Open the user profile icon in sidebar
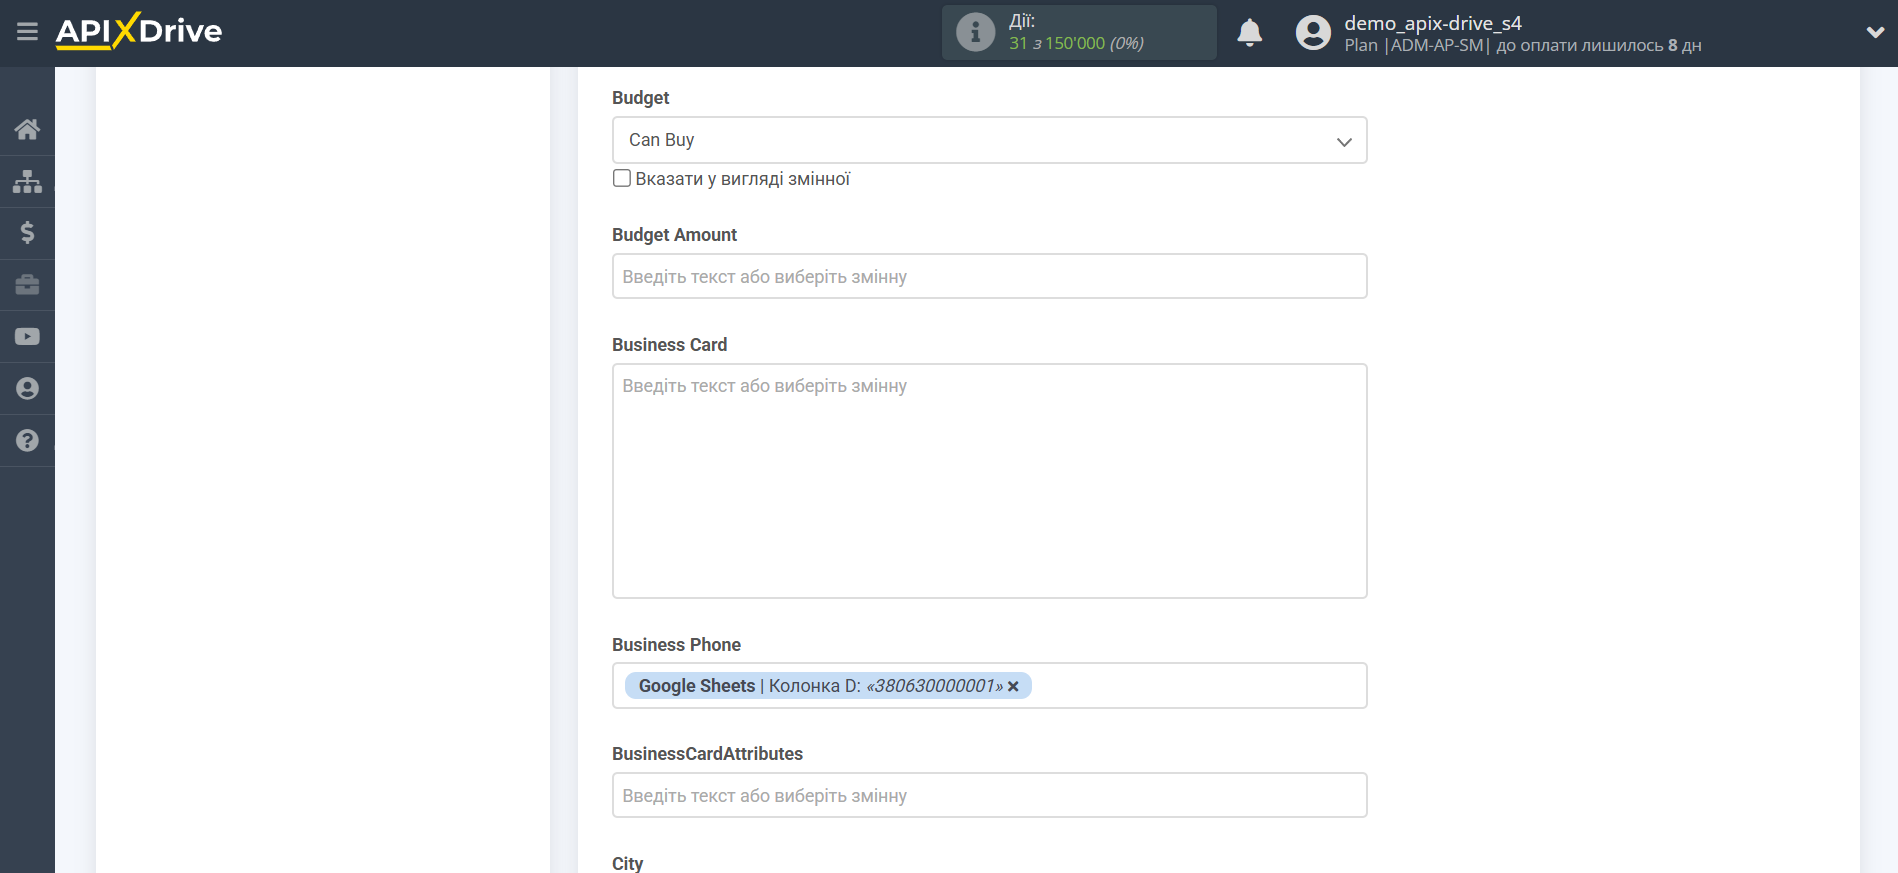 27,389
